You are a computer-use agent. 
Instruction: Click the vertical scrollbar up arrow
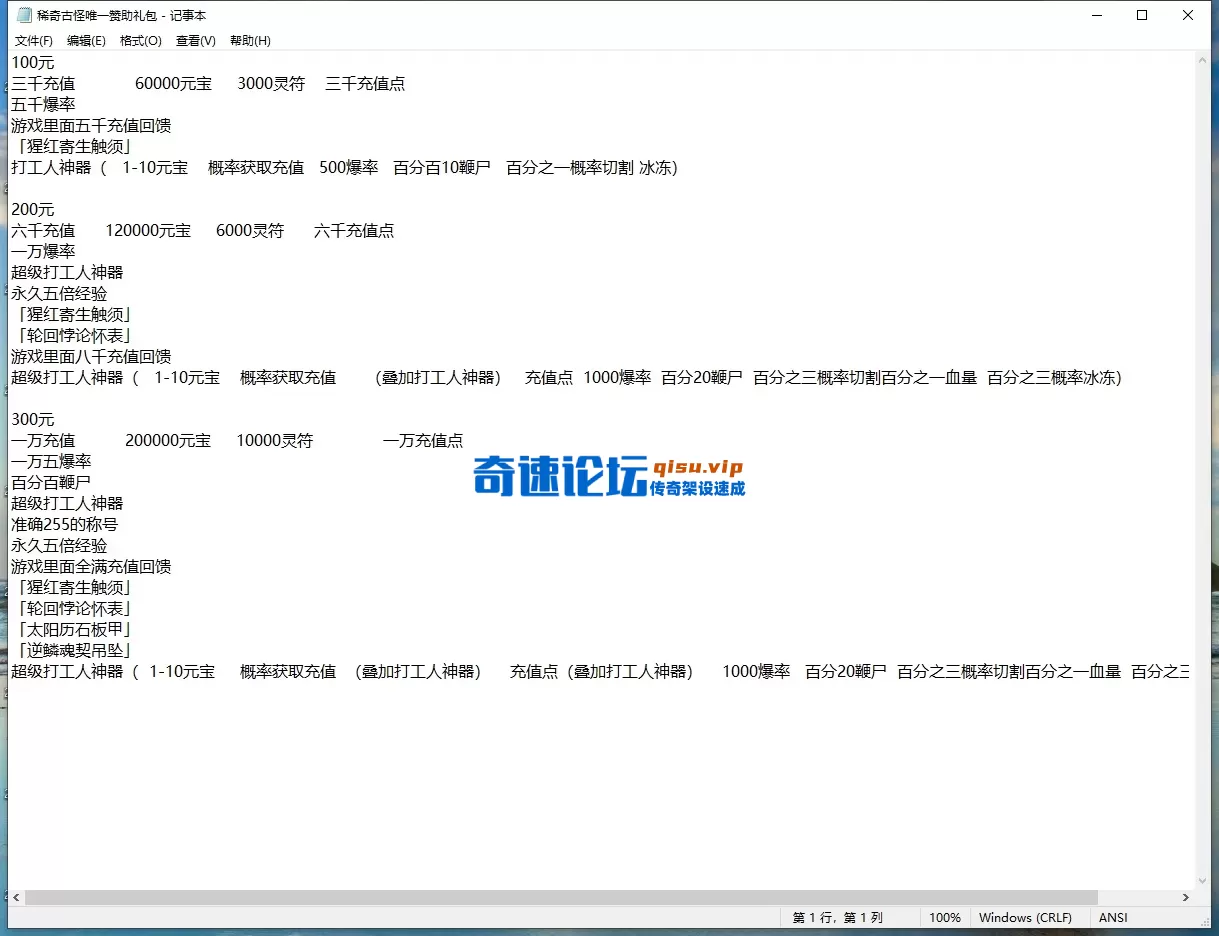[x=1205, y=59]
